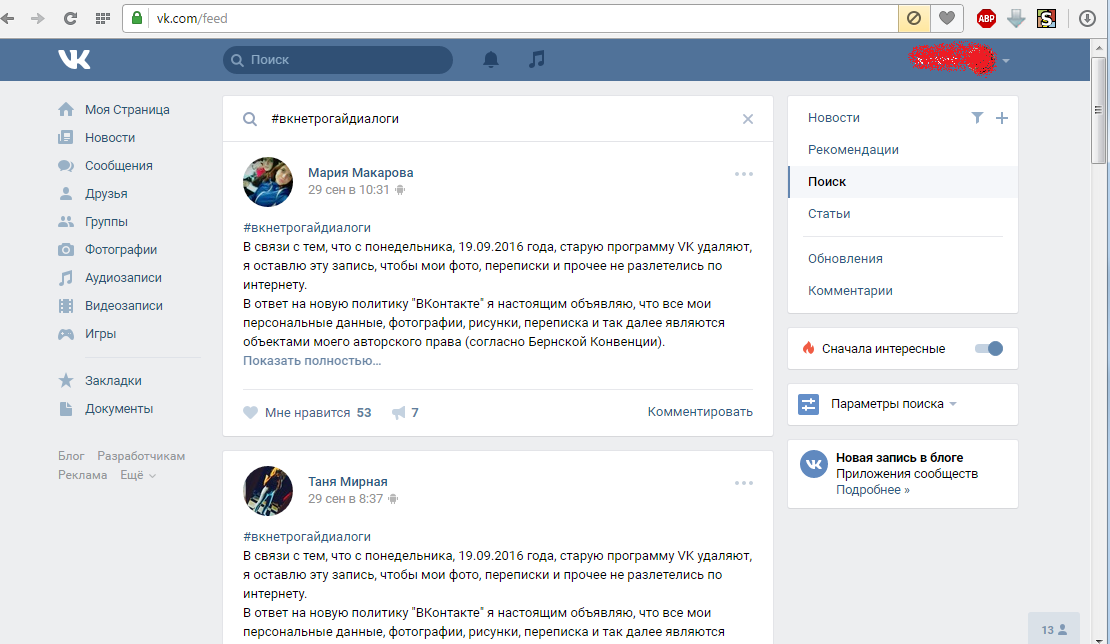Click the gamepad icon beside Игры

pyautogui.click(x=66, y=333)
